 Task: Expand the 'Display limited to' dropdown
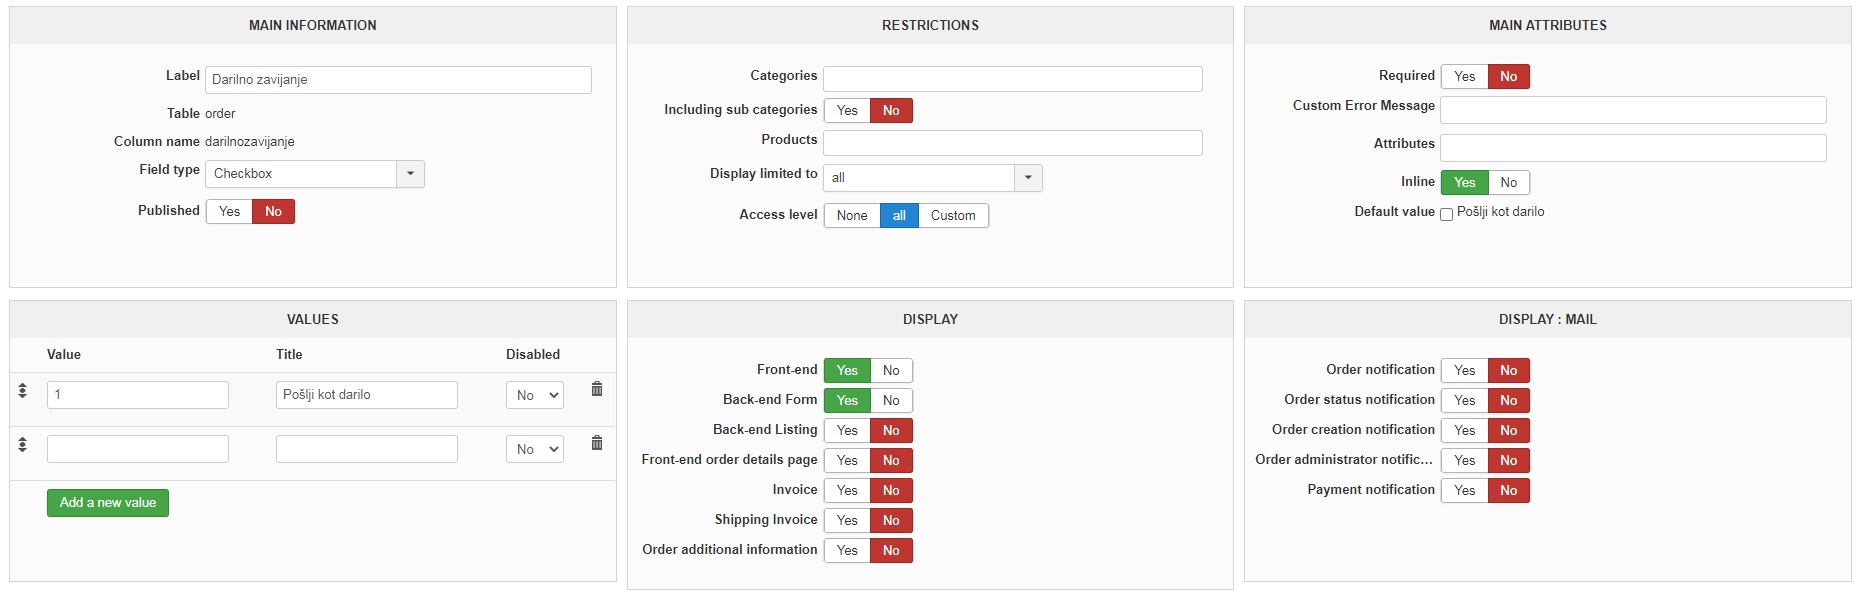(1028, 178)
